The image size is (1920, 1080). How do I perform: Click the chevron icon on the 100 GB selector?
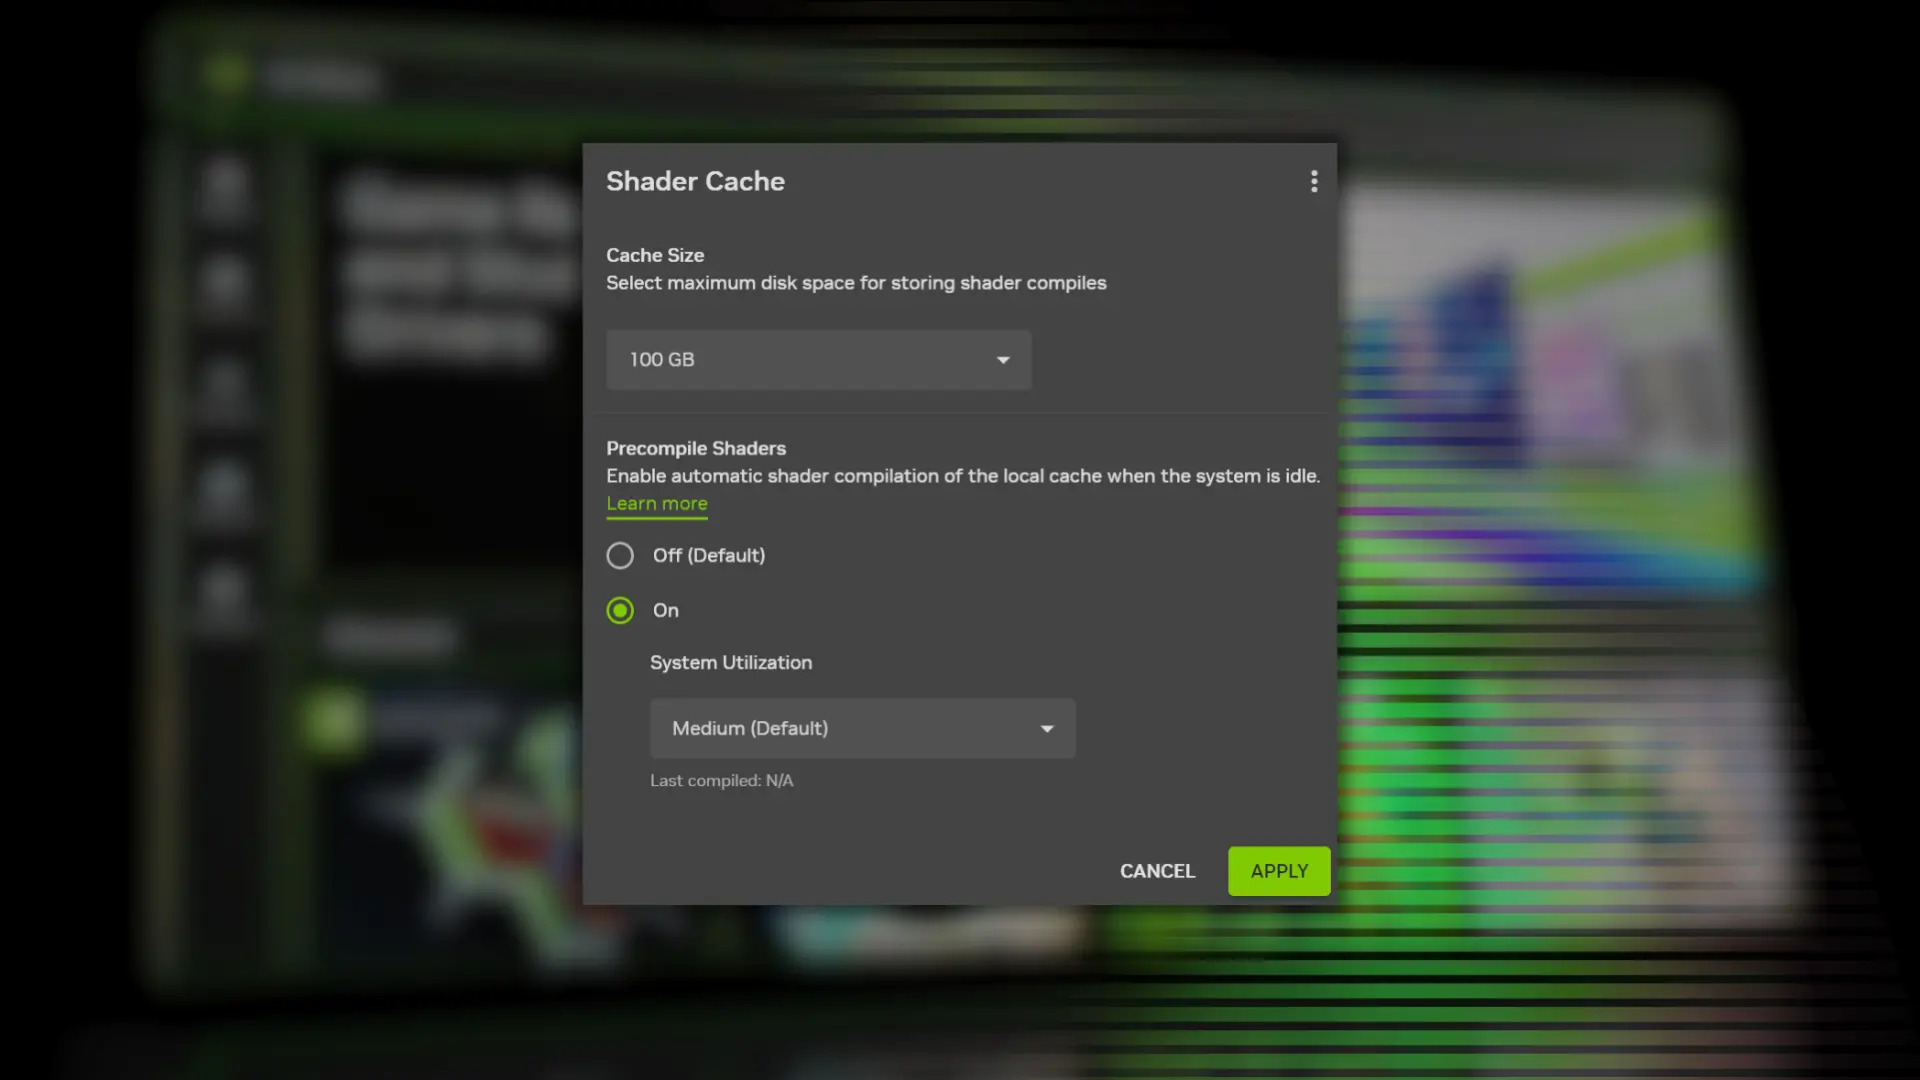click(x=1003, y=359)
